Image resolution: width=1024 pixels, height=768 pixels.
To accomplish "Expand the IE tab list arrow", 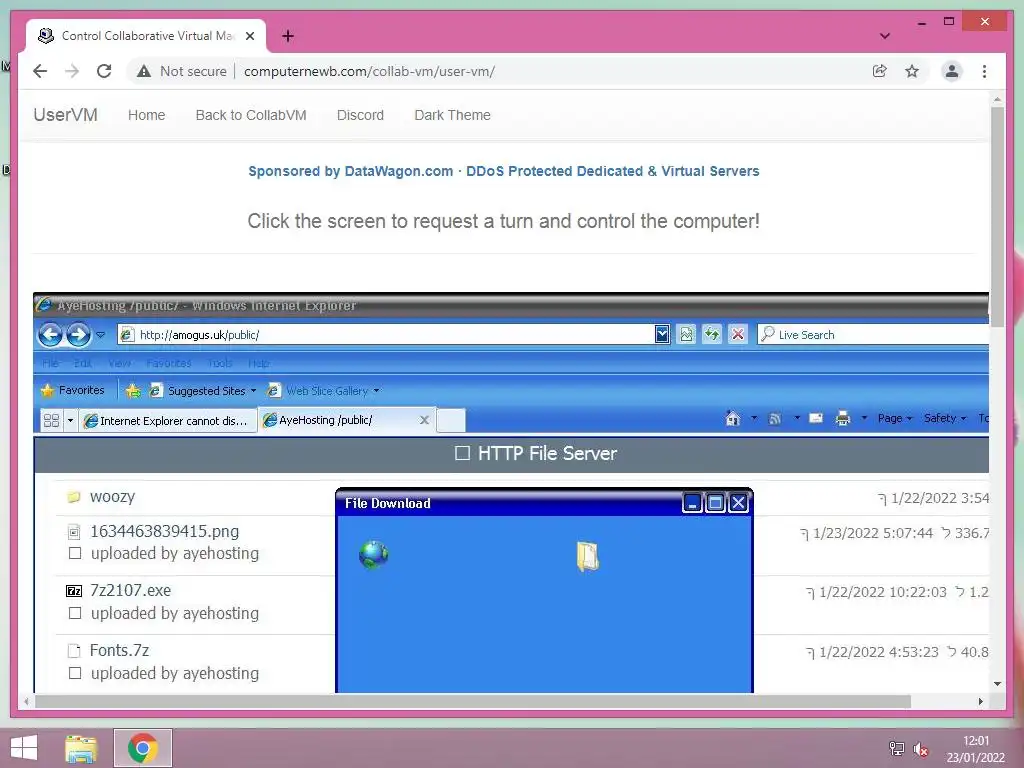I will click(x=70, y=421).
